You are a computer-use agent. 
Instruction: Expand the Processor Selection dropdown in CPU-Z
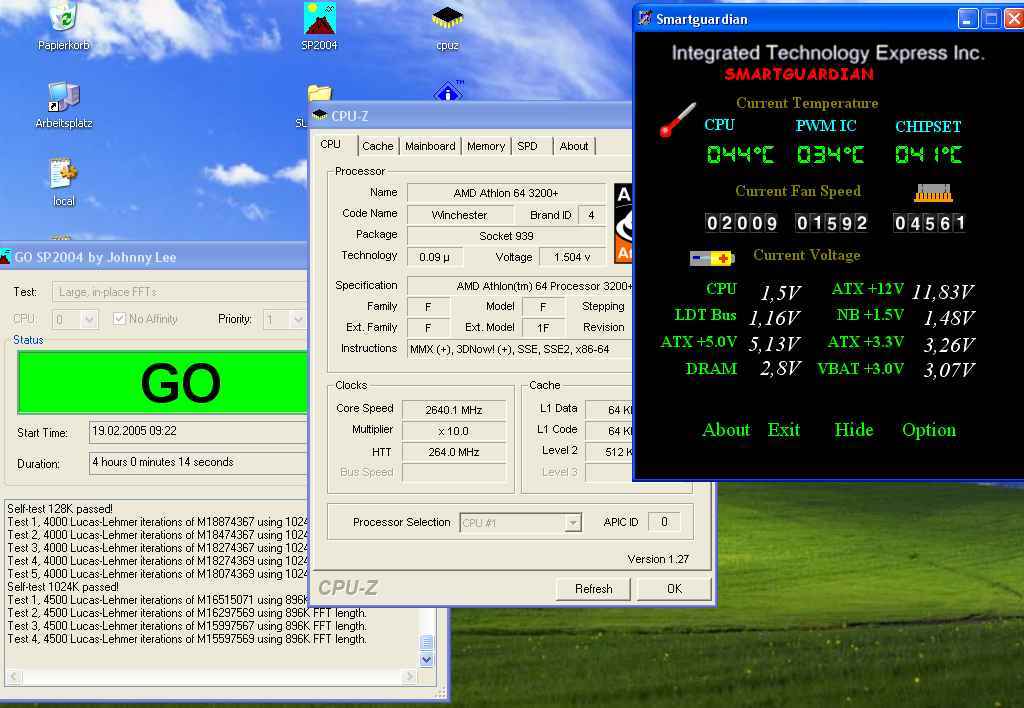point(572,523)
